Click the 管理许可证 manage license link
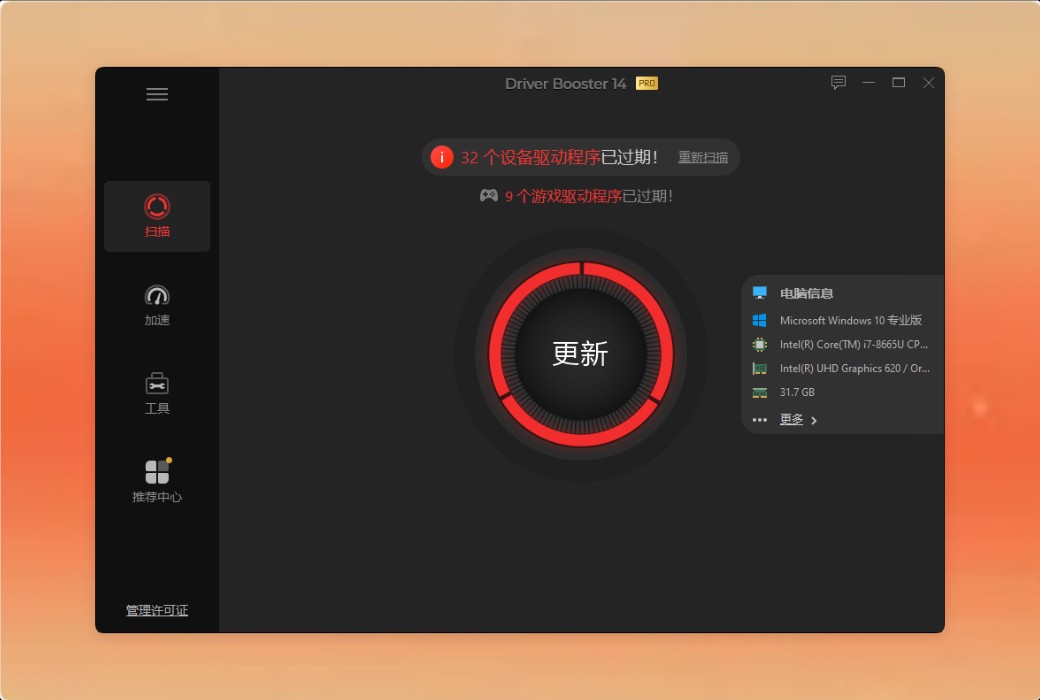 (x=157, y=610)
